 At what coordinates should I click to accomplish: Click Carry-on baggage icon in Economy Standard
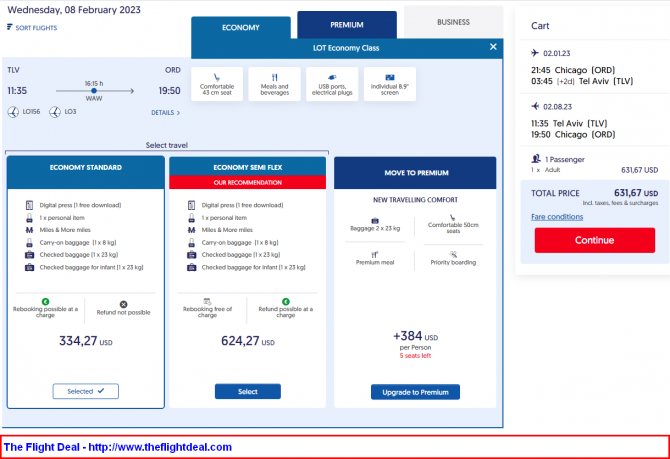pos(29,243)
